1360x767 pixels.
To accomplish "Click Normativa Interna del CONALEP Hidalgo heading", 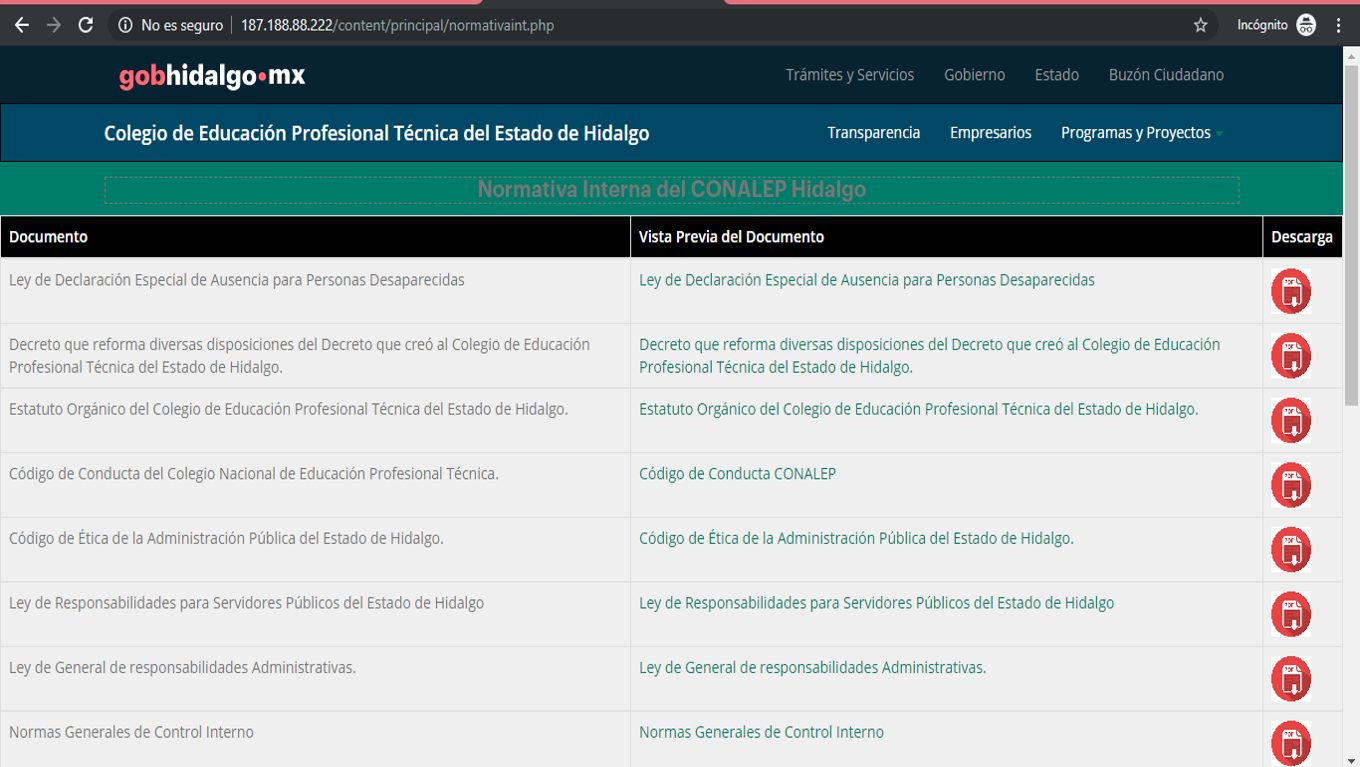I will (x=672, y=189).
